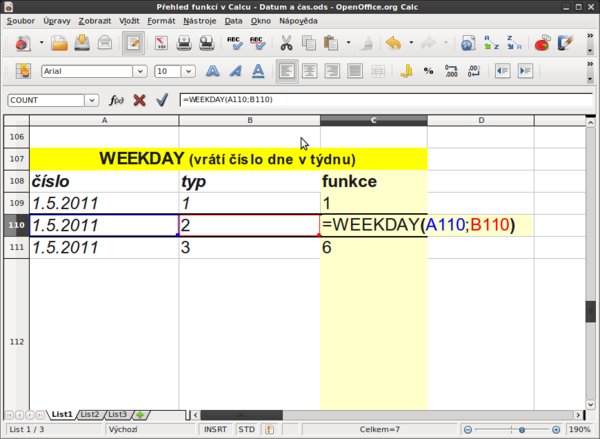The image size is (600, 439).
Task: Expand the Font Name dropdown arrow
Action: (140, 71)
